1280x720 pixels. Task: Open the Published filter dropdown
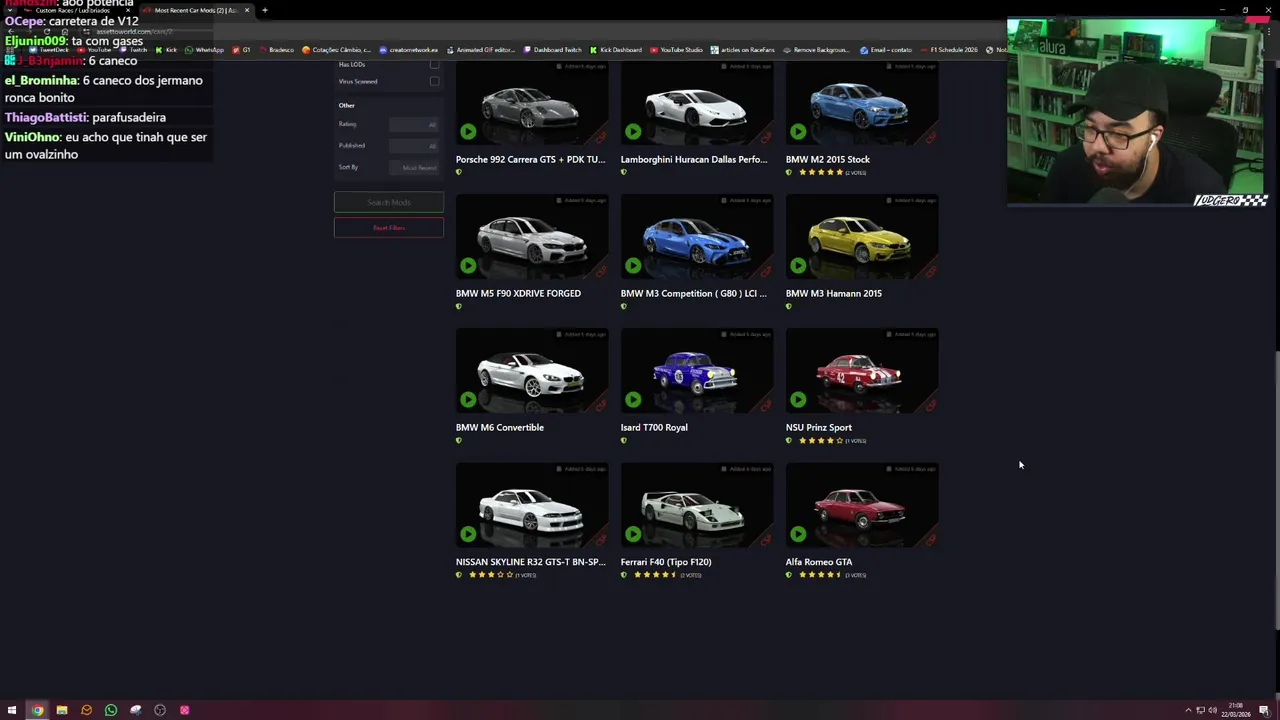coord(414,146)
